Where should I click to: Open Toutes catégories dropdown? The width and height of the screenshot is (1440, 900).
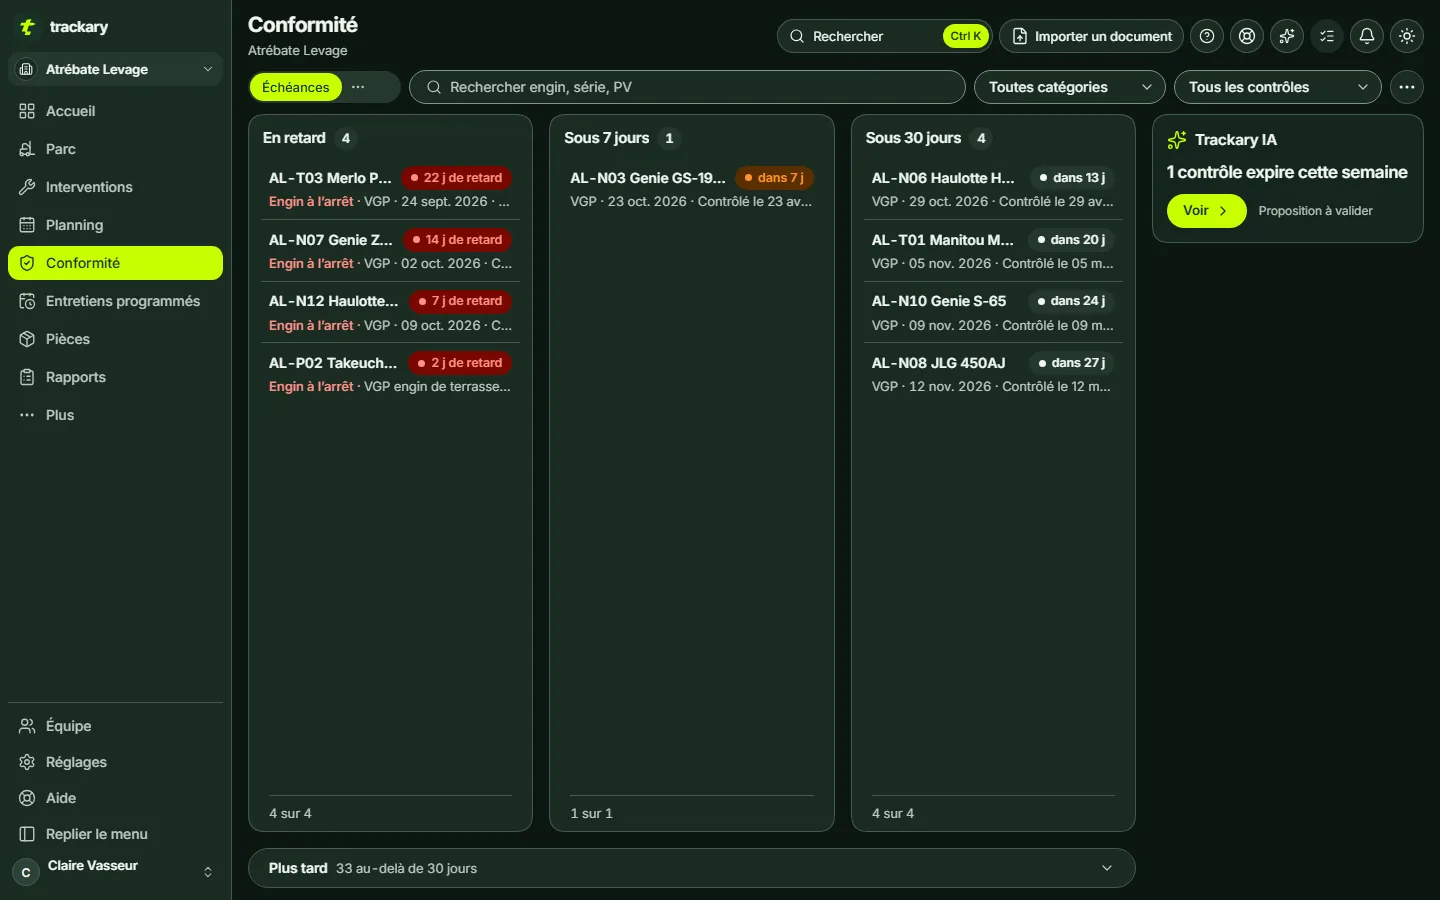[x=1070, y=87]
